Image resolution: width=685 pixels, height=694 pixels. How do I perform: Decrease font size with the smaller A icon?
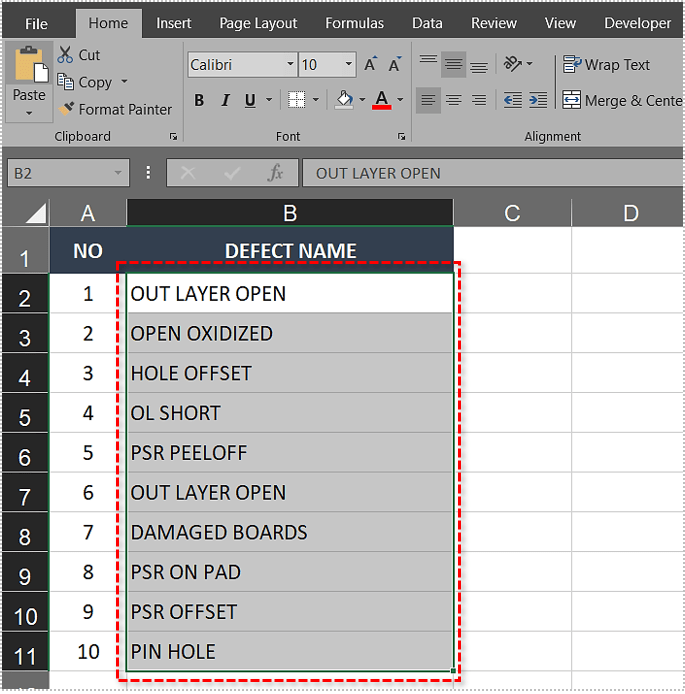coord(394,65)
